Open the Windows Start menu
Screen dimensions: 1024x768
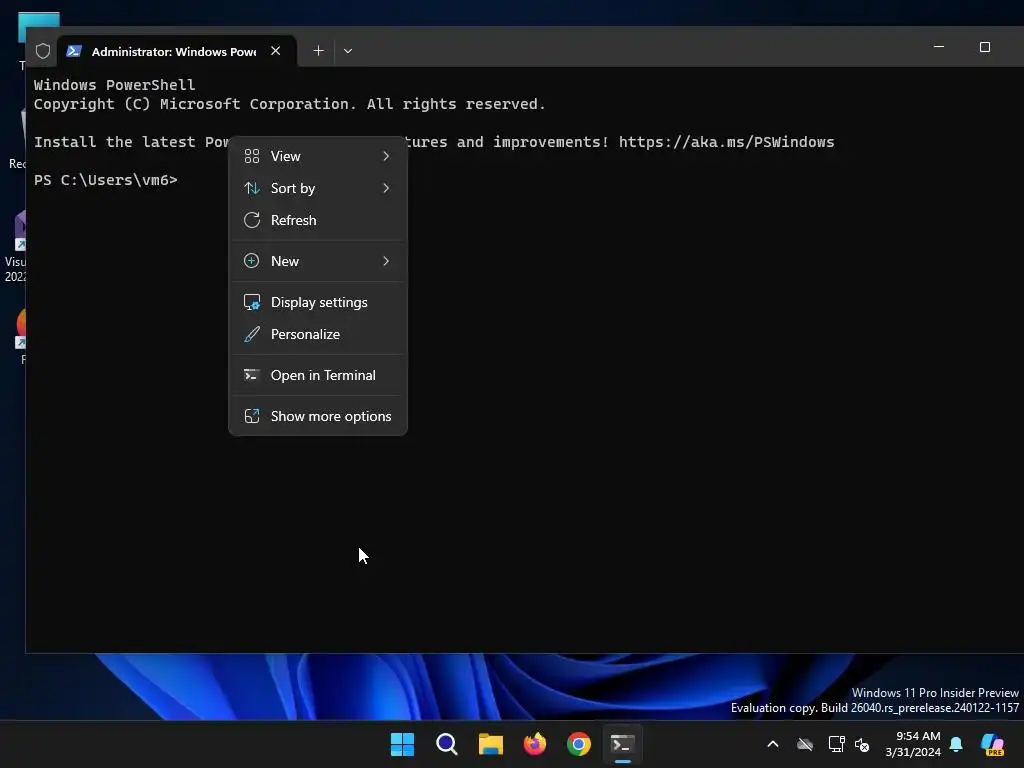tap(402, 744)
